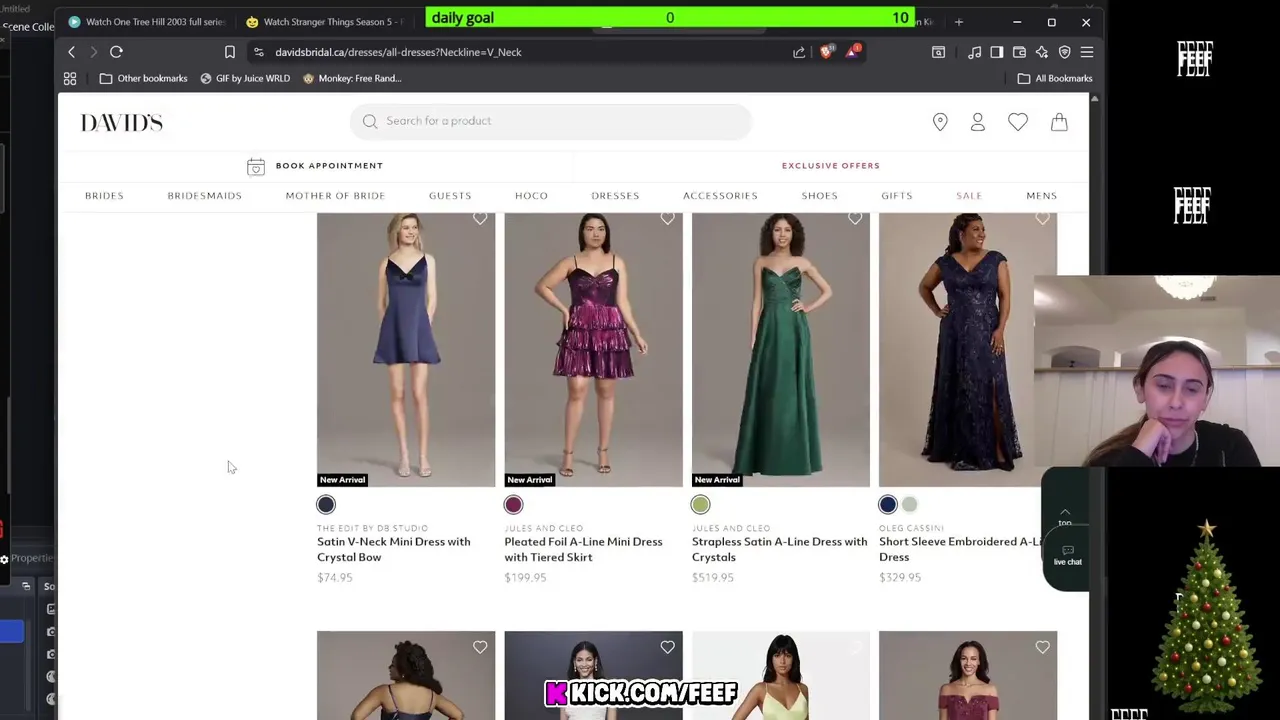Open the Brave Rewards triangle icon

coord(853,52)
